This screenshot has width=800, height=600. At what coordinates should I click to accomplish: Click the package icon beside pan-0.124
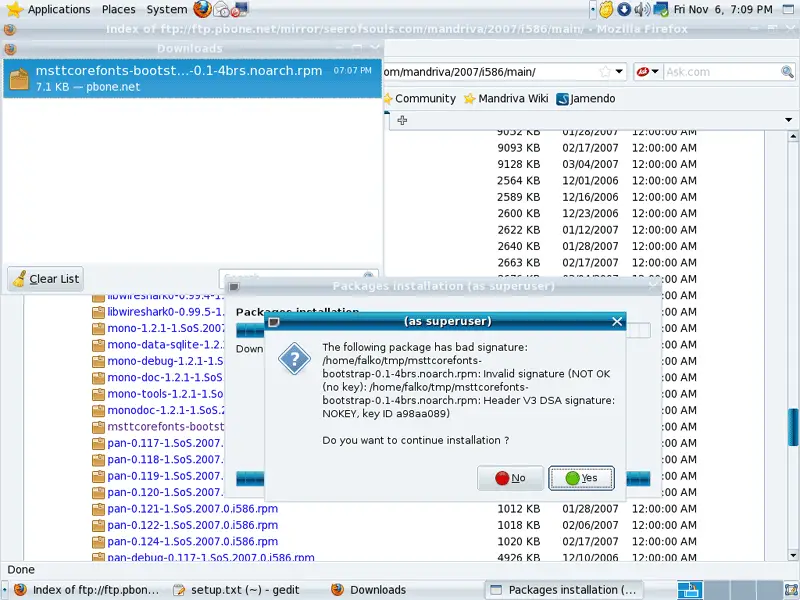(98, 542)
